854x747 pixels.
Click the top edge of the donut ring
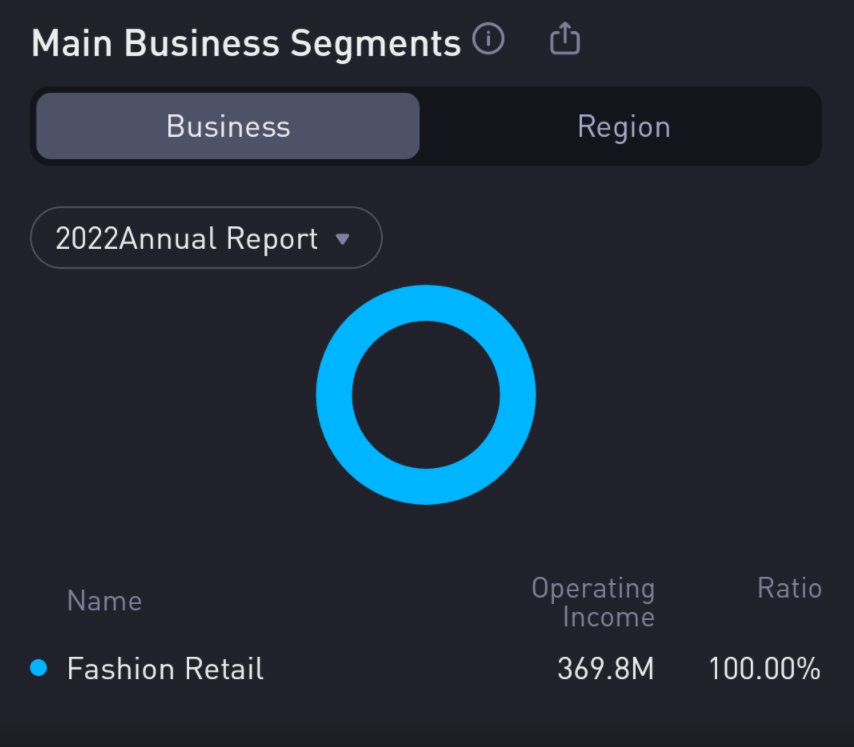coord(426,303)
